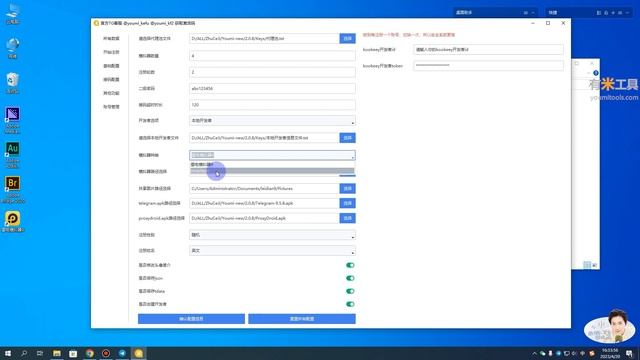Click details view icon in background window
The width and height of the screenshot is (640, 360).
click(587, 265)
